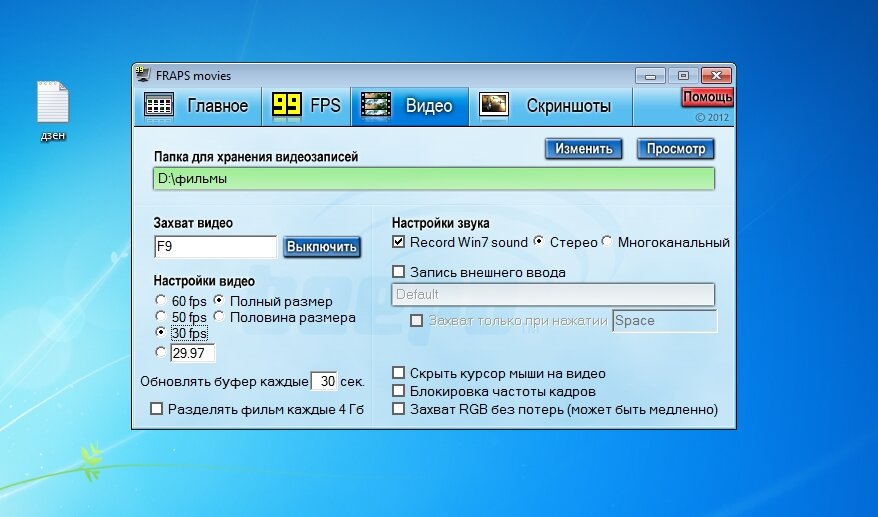Click the Обновлять буфер каждые label
The width and height of the screenshot is (878, 517).
[225, 382]
